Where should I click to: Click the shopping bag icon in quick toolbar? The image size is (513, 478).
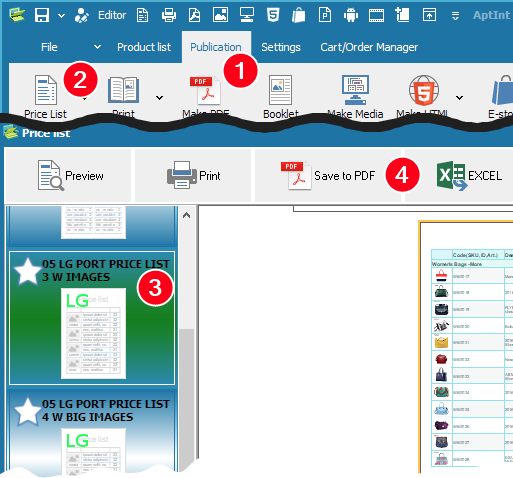click(x=299, y=15)
